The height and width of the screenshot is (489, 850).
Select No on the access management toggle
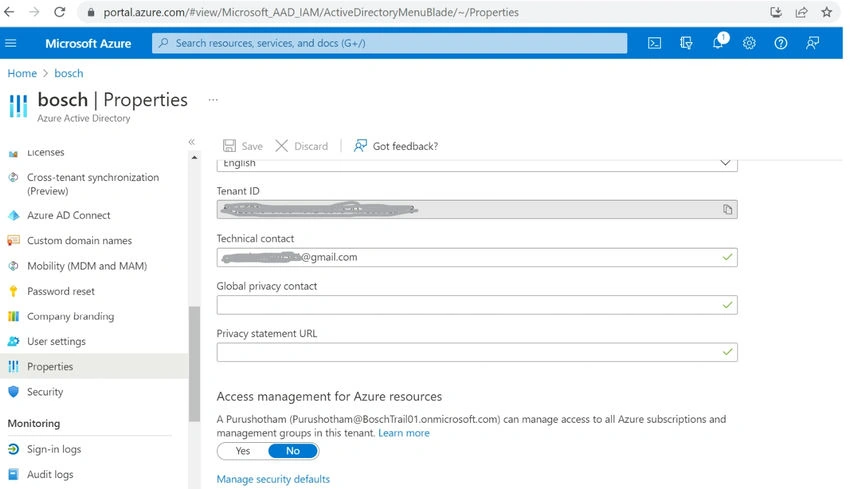point(293,451)
